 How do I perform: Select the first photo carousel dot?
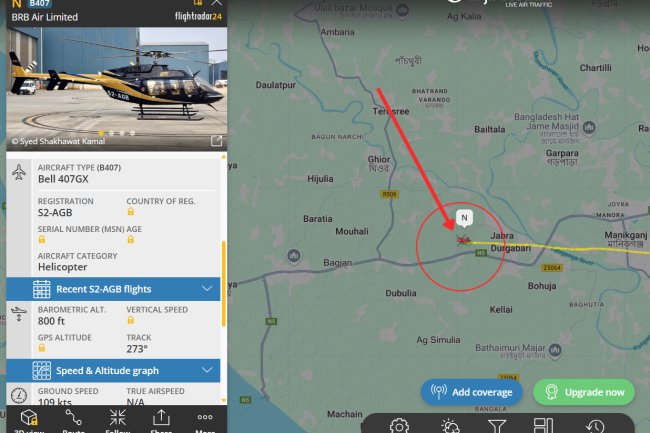click(101, 133)
